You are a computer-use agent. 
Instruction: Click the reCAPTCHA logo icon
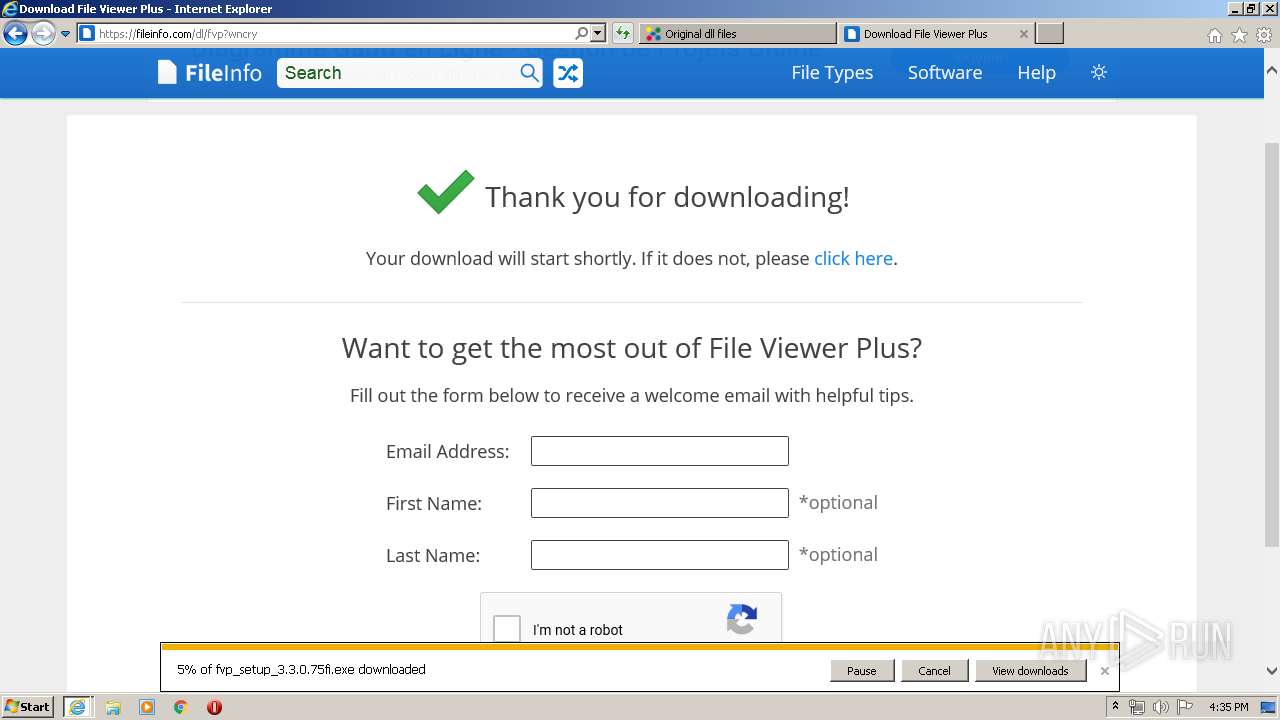coord(741,620)
